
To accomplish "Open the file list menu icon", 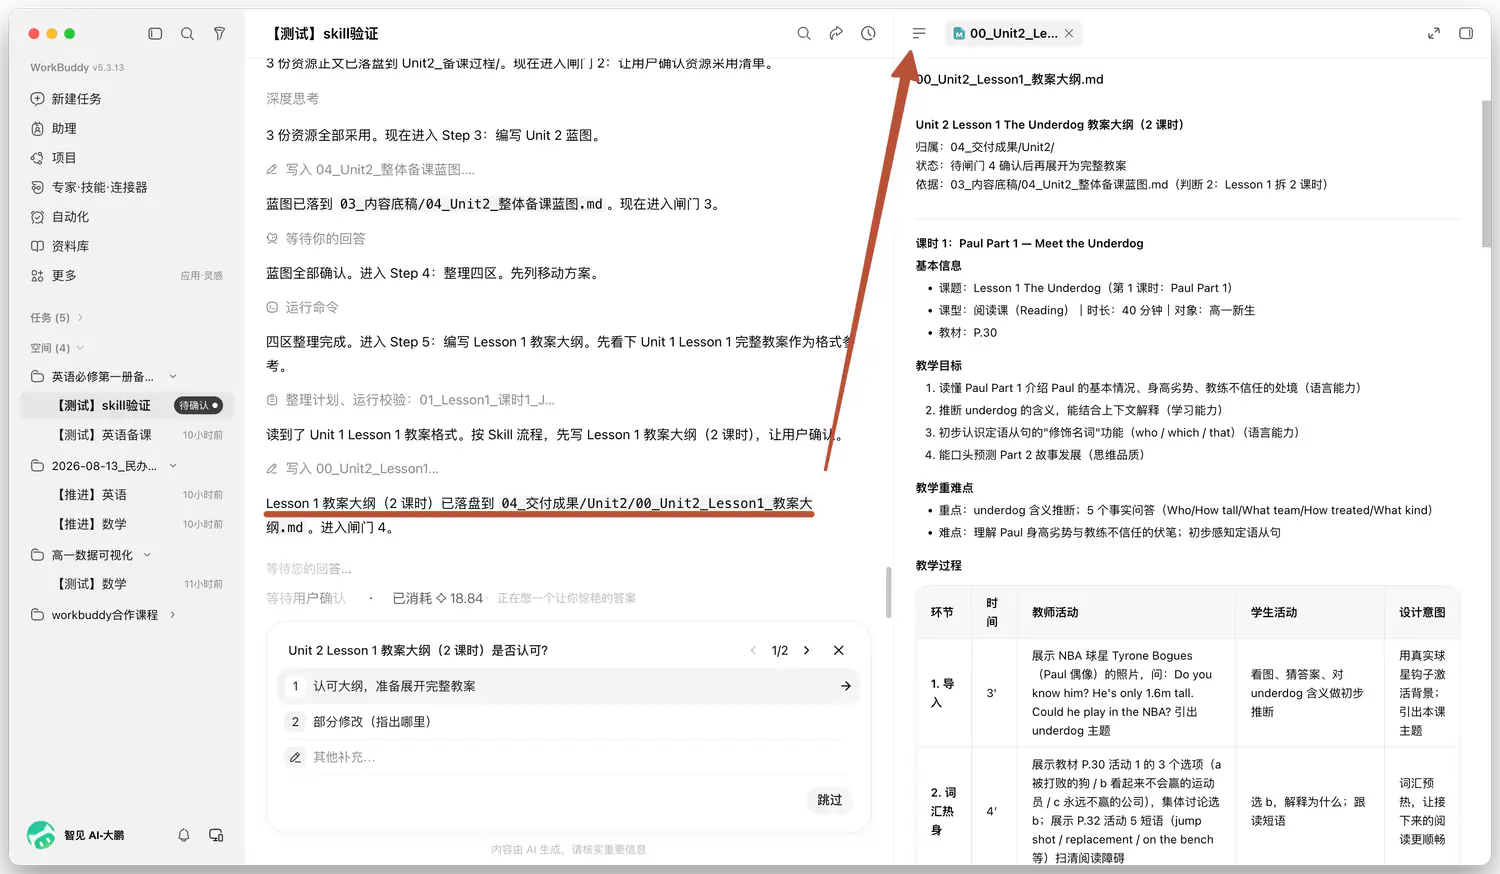I will click(x=919, y=34).
